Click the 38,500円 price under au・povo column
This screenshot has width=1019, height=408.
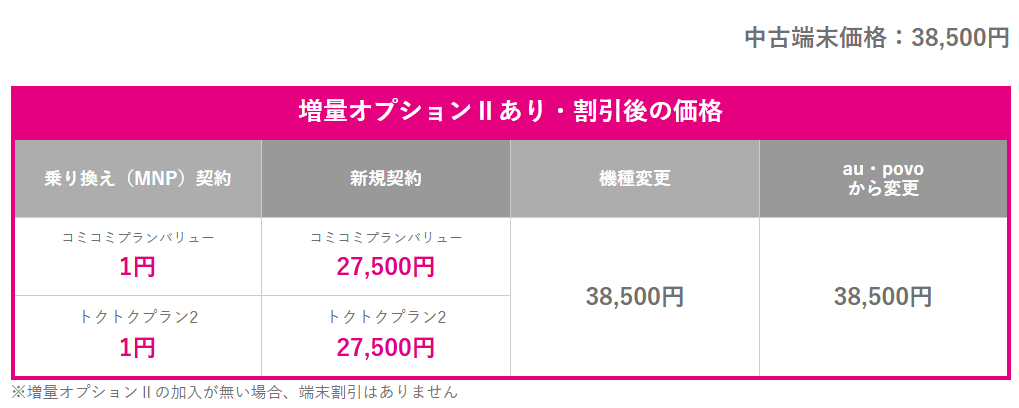coord(883,297)
